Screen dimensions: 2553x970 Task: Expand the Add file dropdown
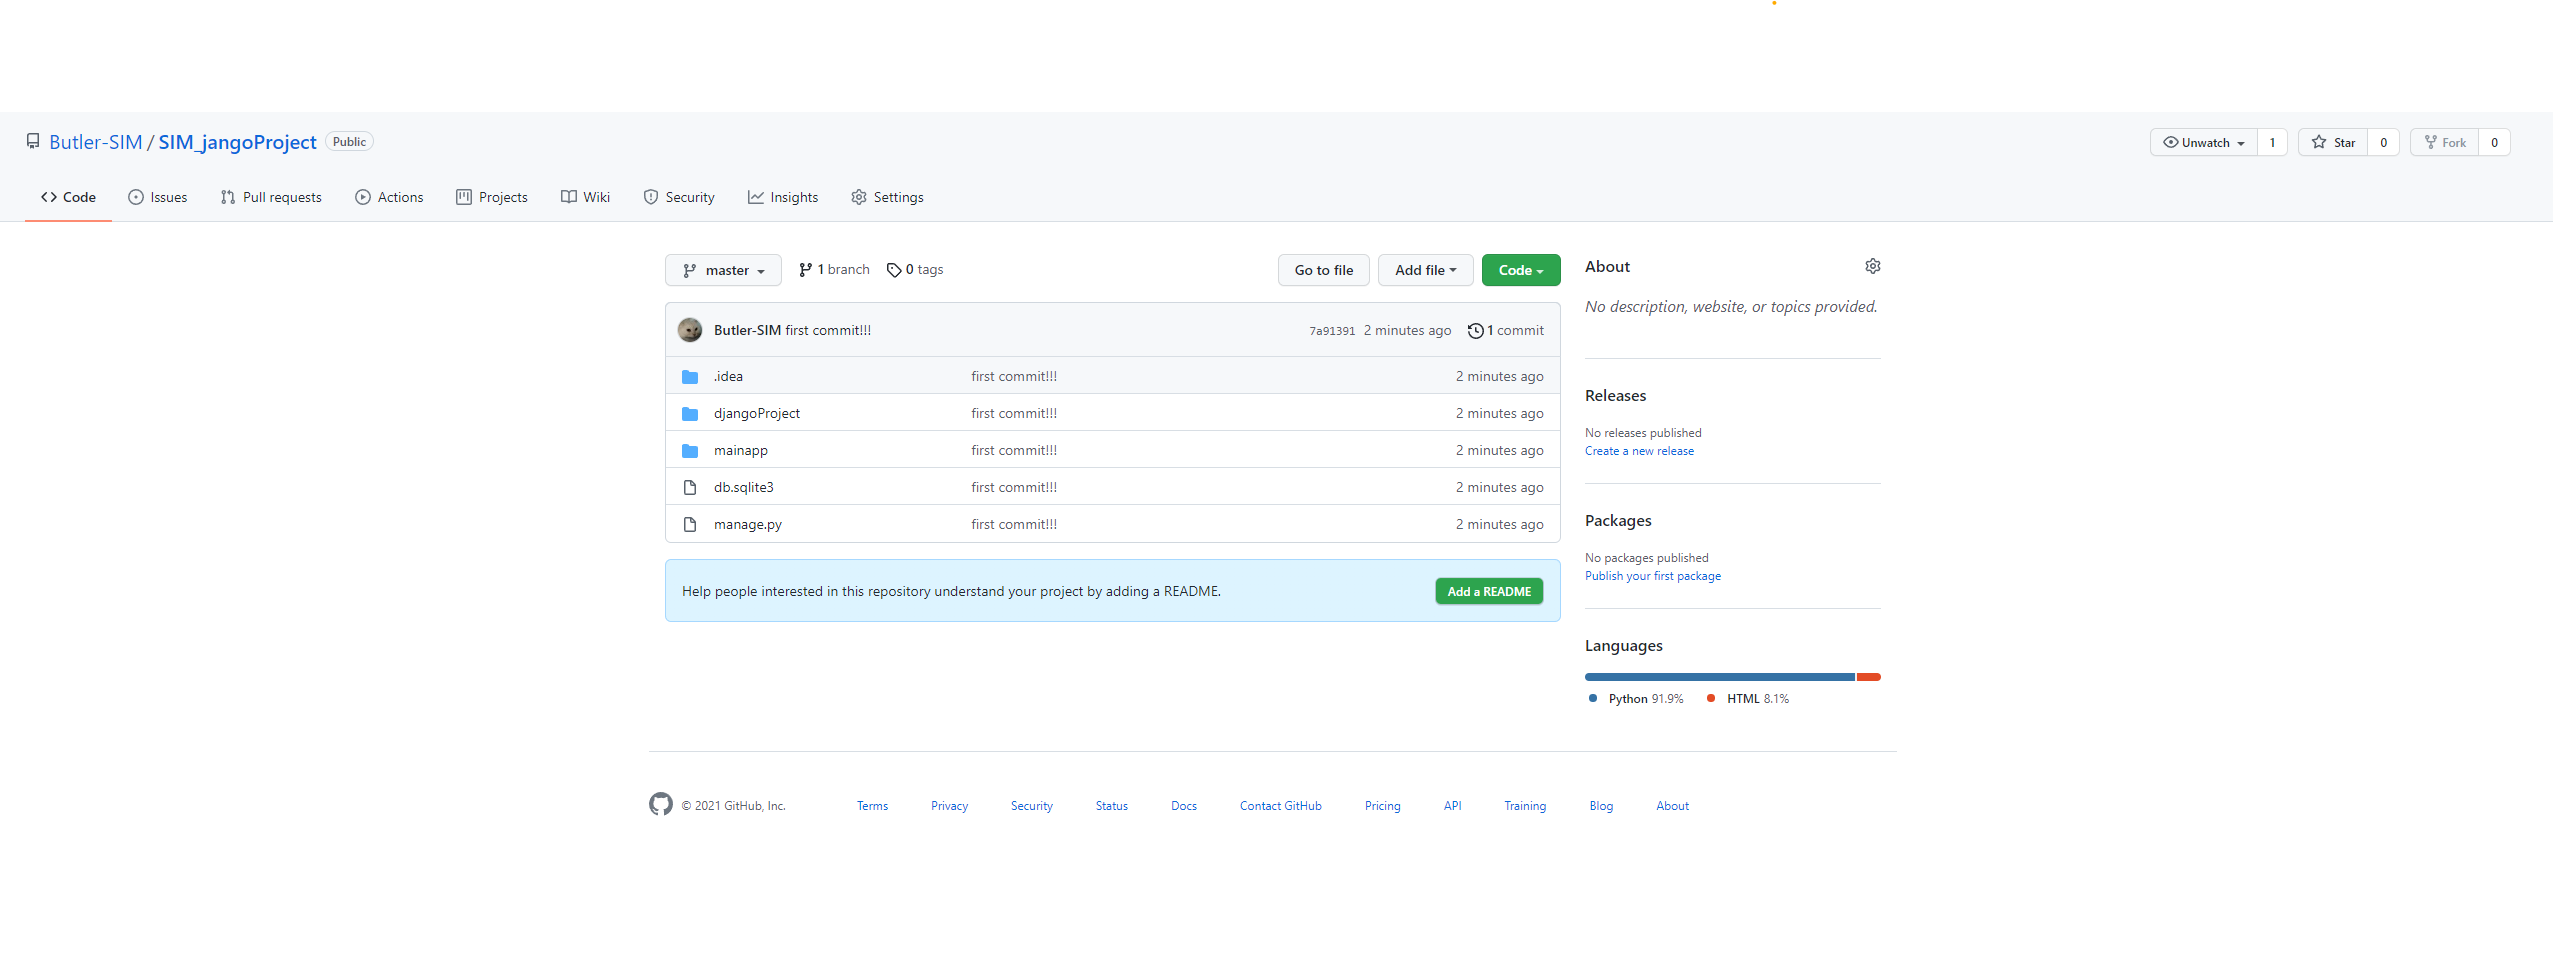pyautogui.click(x=1425, y=270)
